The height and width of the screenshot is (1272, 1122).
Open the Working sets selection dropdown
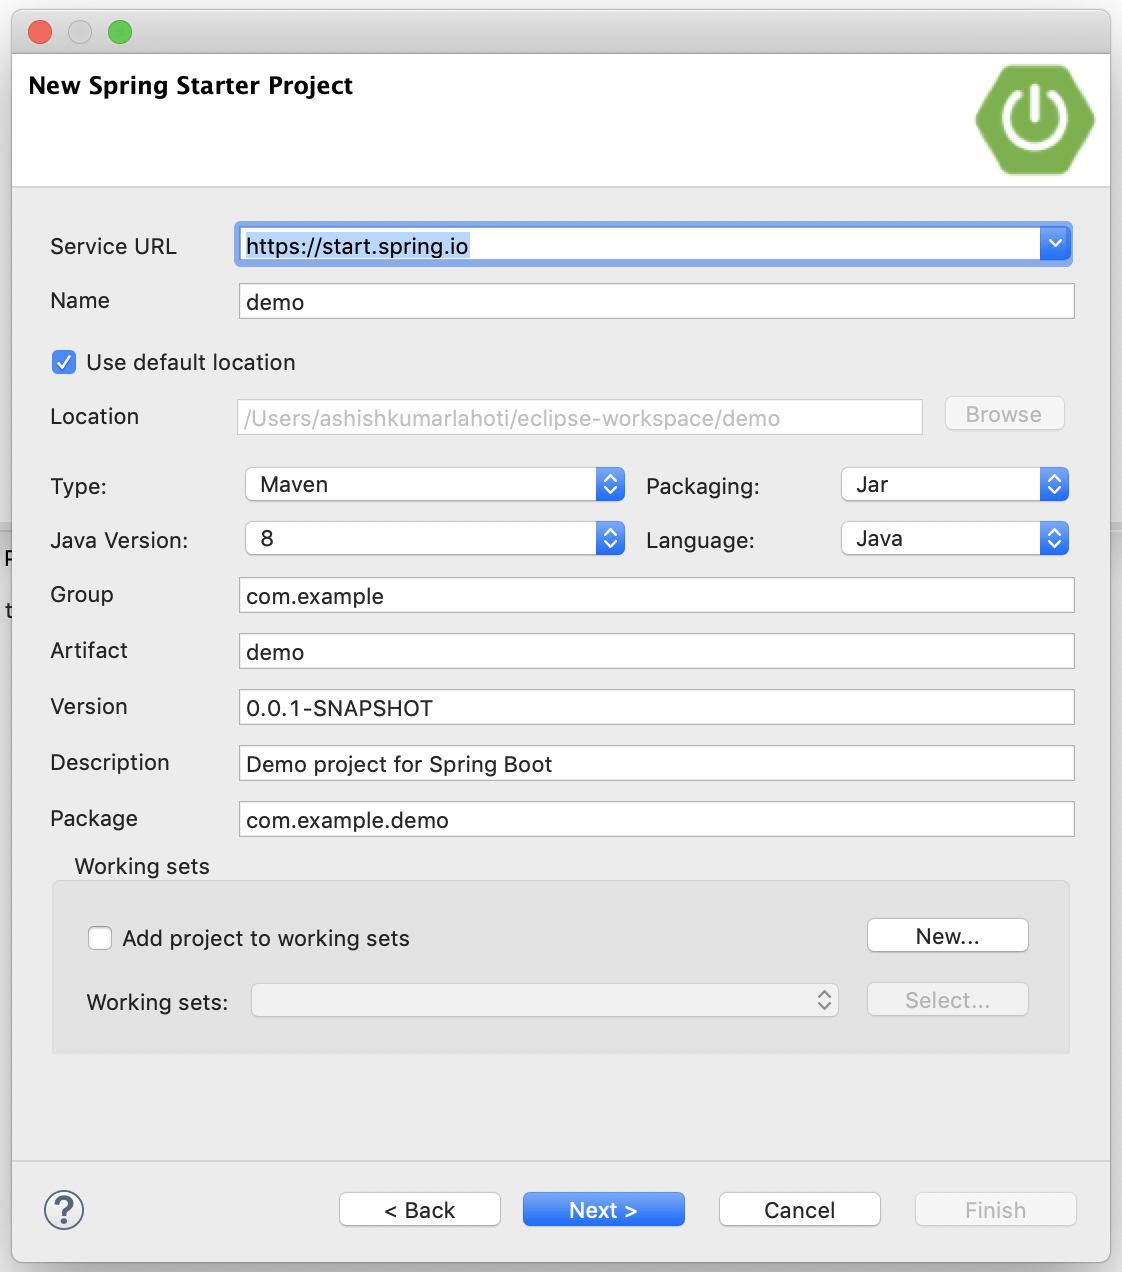pyautogui.click(x=823, y=1000)
